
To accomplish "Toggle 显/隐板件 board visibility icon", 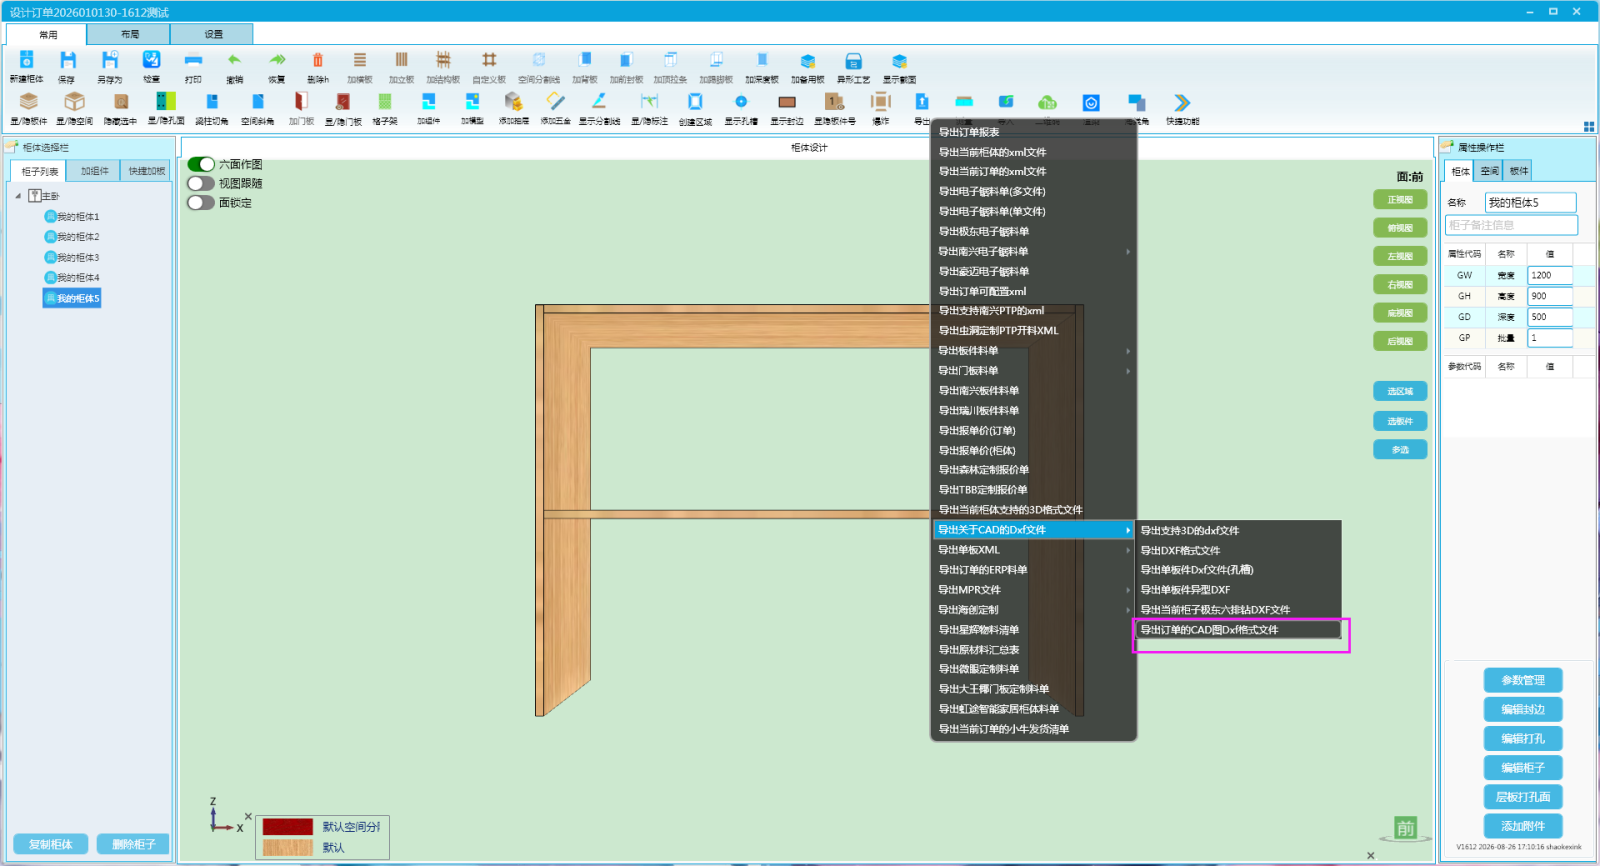I will click(28, 102).
